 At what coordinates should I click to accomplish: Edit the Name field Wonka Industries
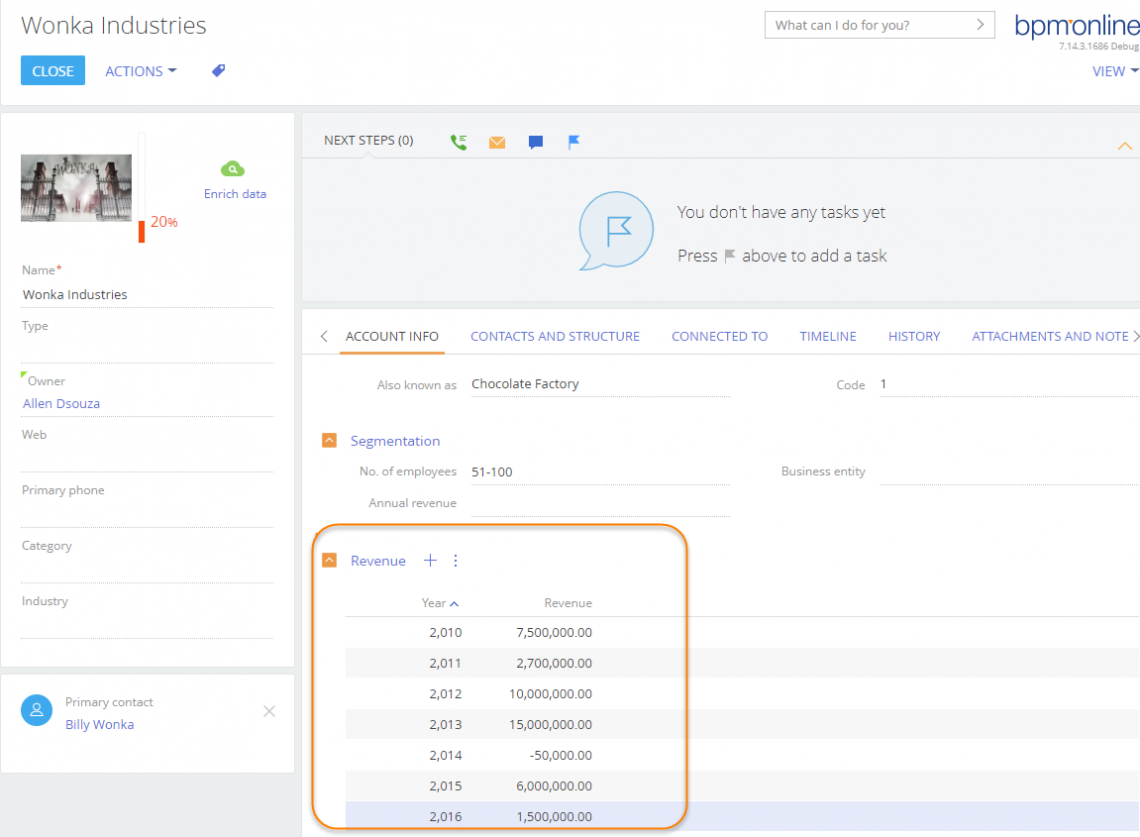148,295
